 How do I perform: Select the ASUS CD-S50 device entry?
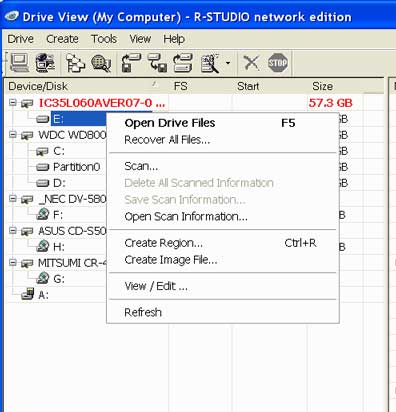pos(72,231)
